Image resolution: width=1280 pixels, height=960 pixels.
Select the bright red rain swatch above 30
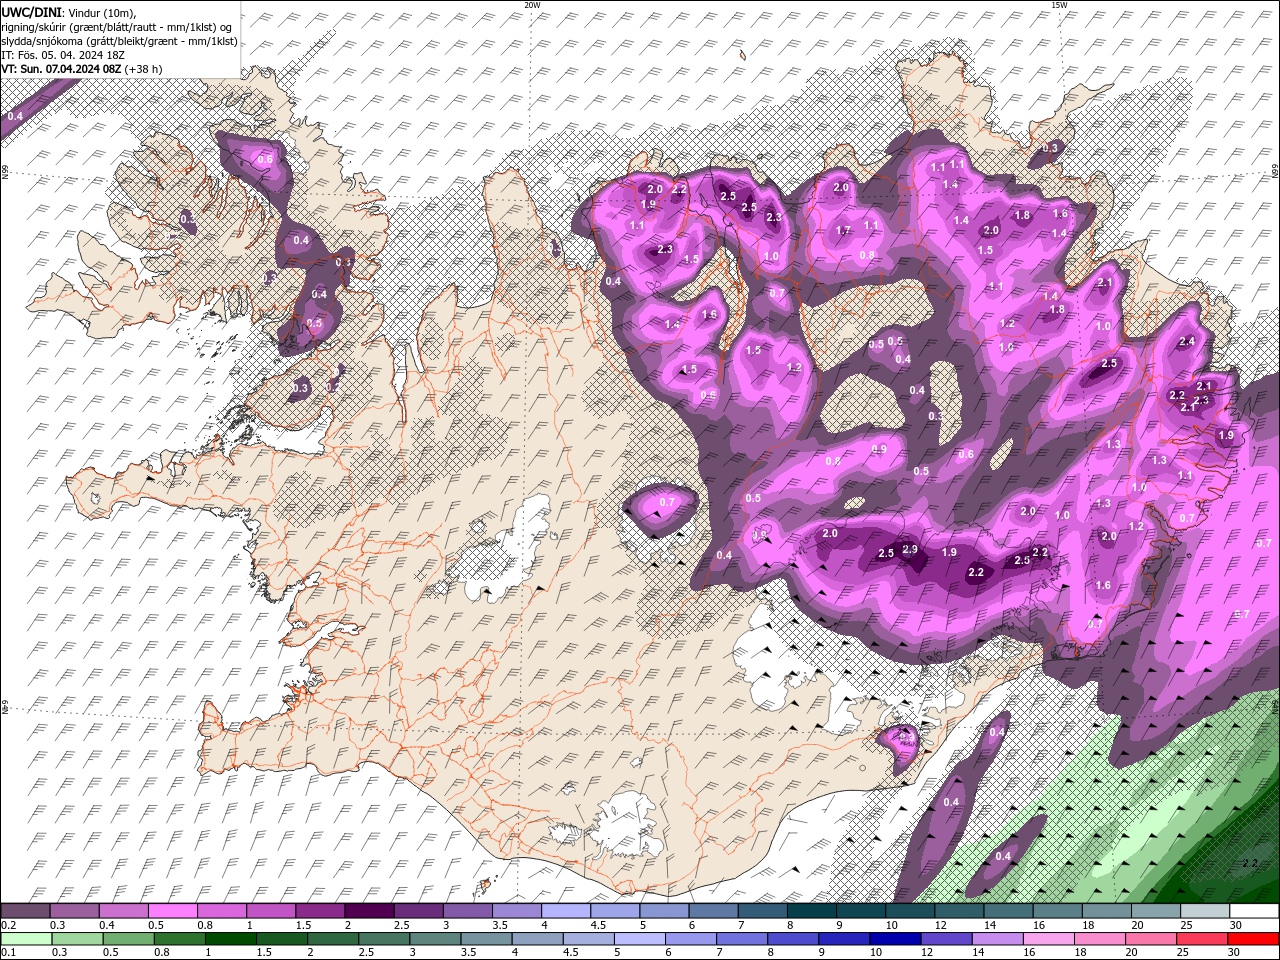pos(1254,939)
